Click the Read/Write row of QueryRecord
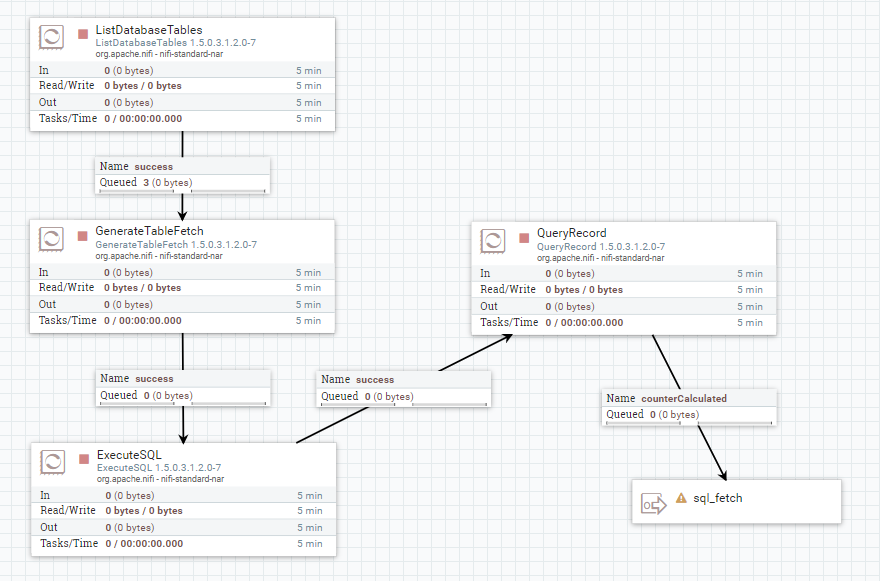 (624, 290)
